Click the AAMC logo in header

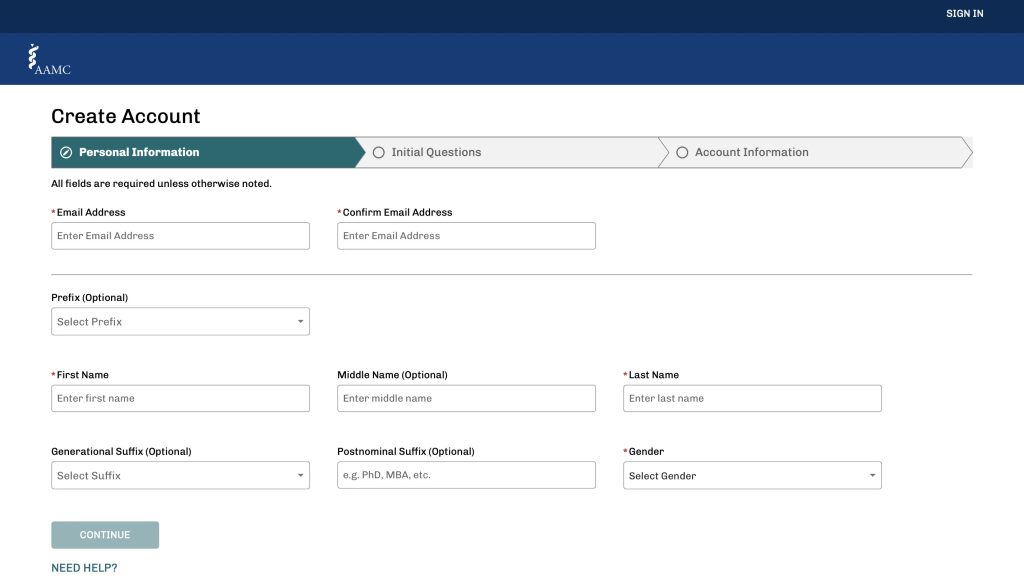point(49,60)
